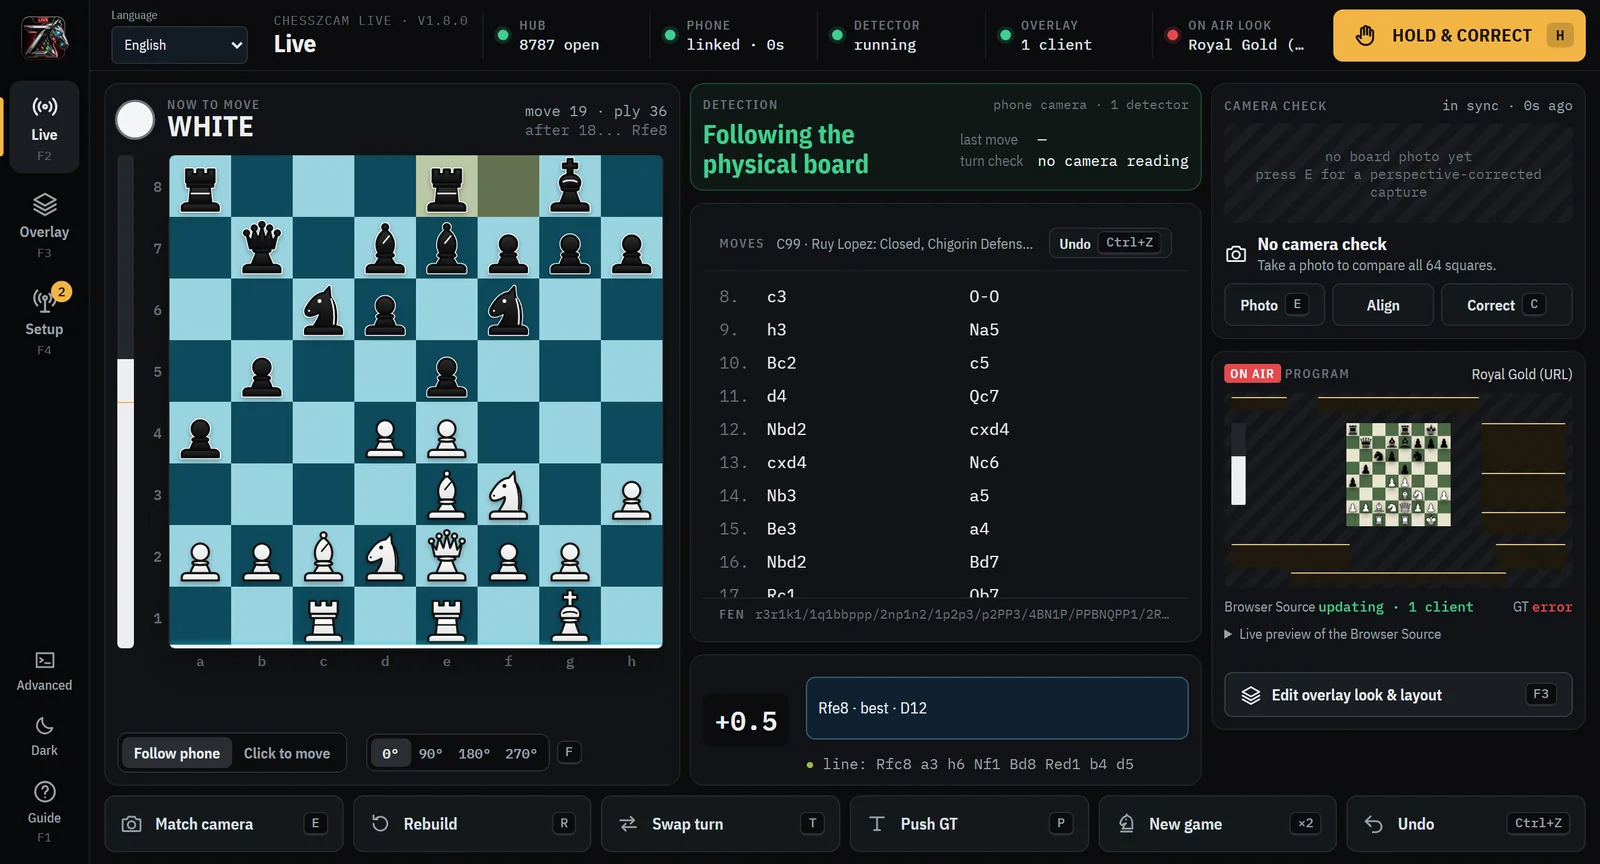The image size is (1600, 864).
Task: Click the white king on g1
Action: (x=570, y=617)
